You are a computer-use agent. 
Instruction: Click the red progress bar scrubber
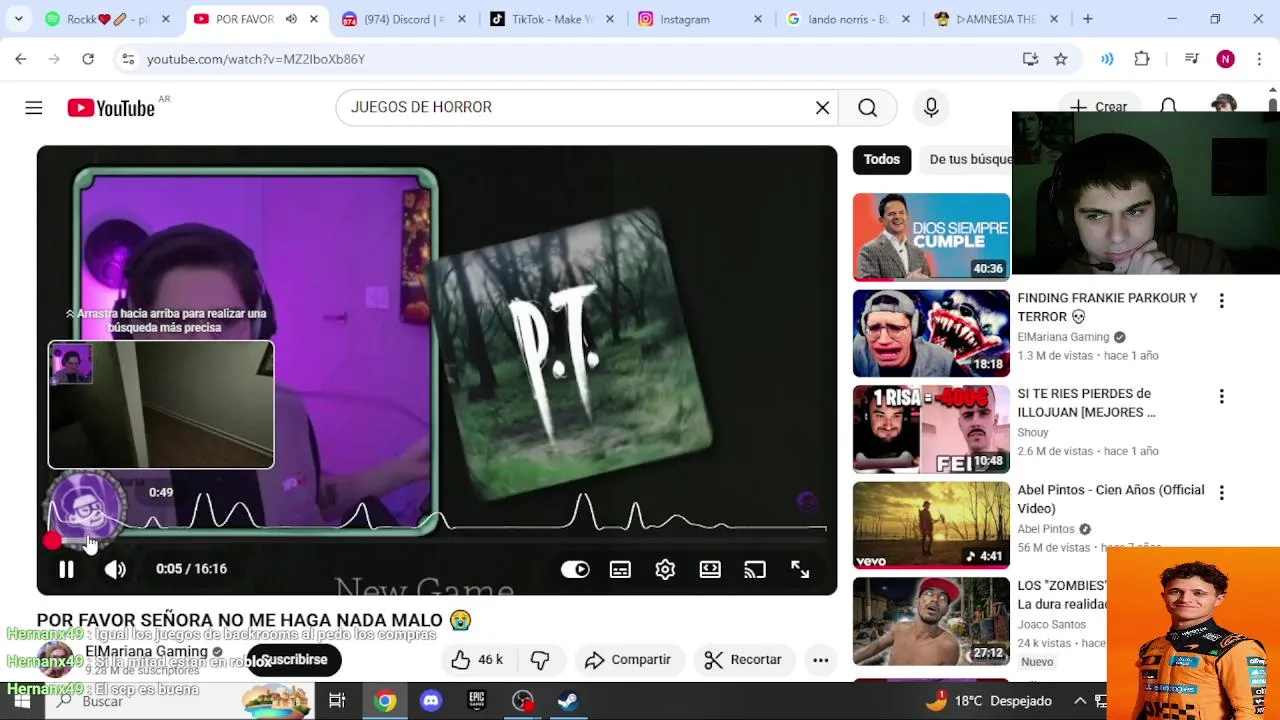click(x=52, y=541)
